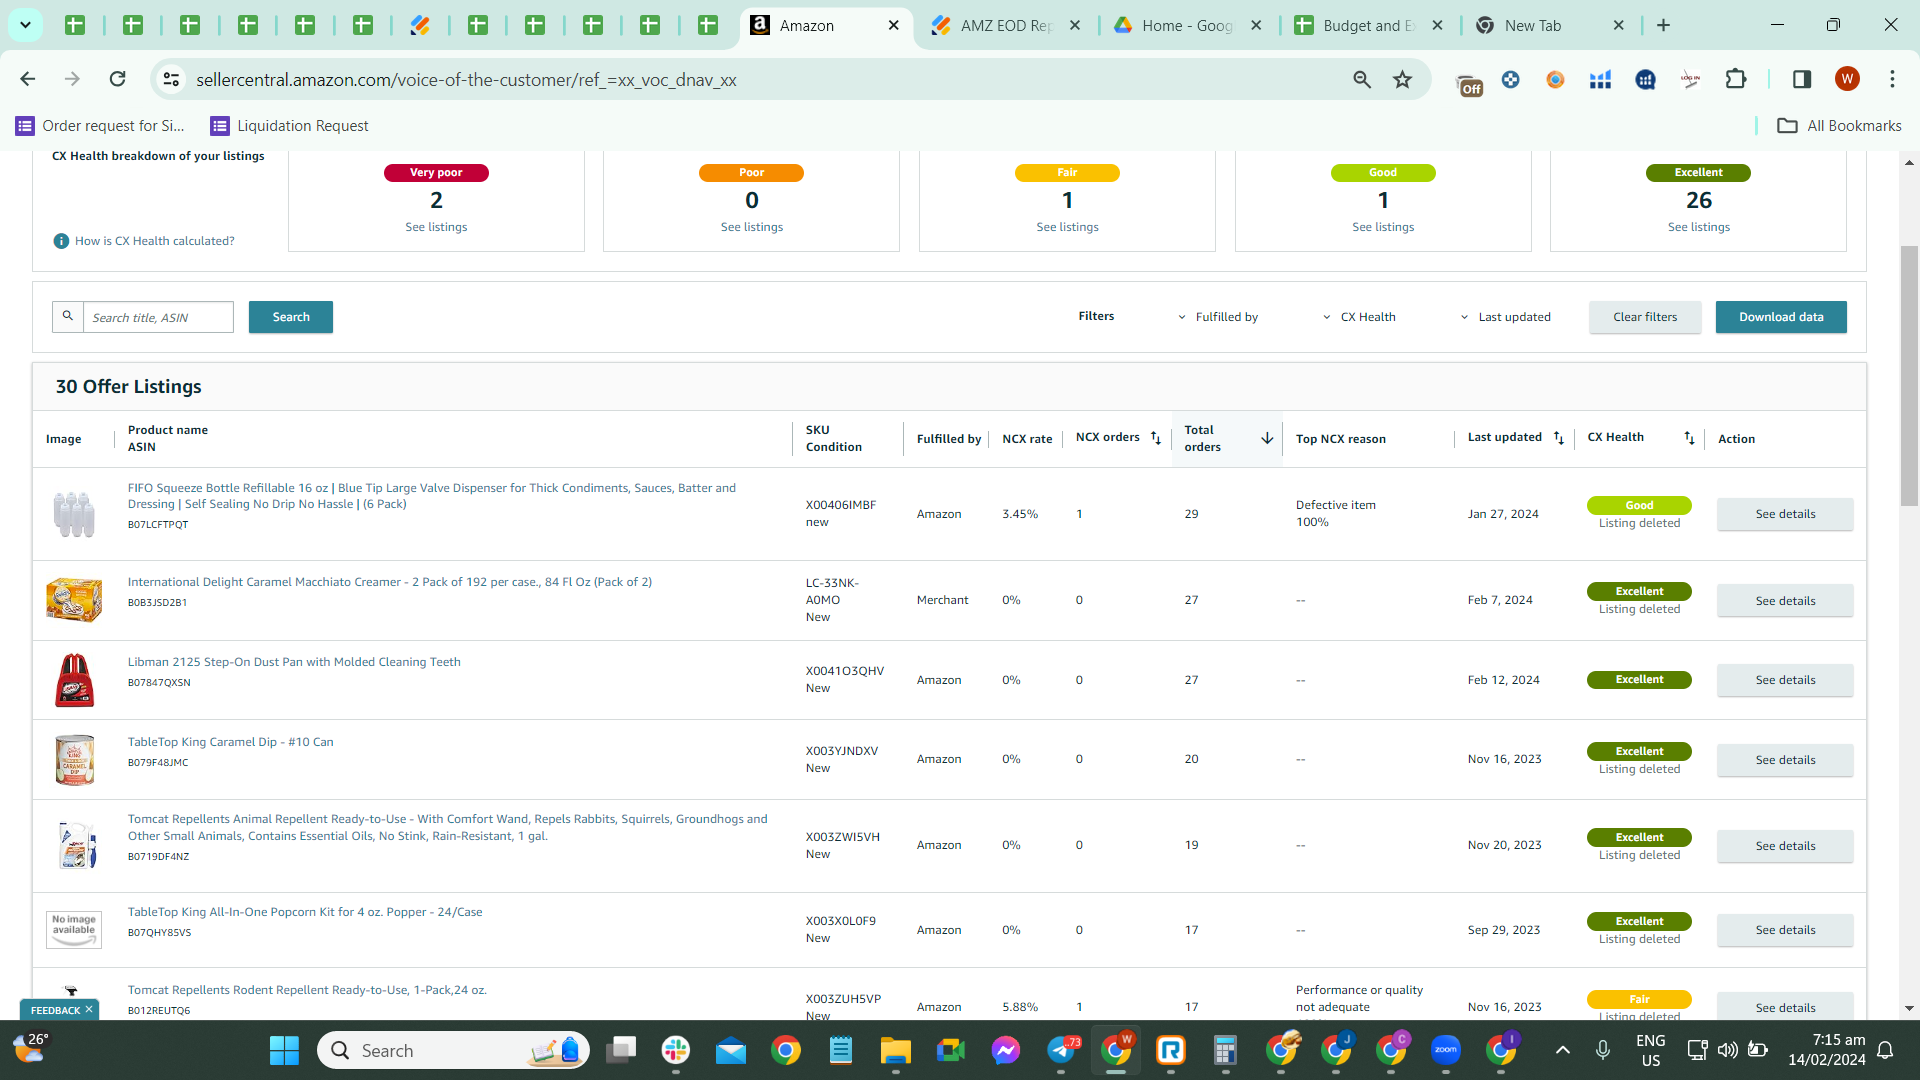Show hidden system tray icons
1920x1080 pixels.
(1563, 1050)
